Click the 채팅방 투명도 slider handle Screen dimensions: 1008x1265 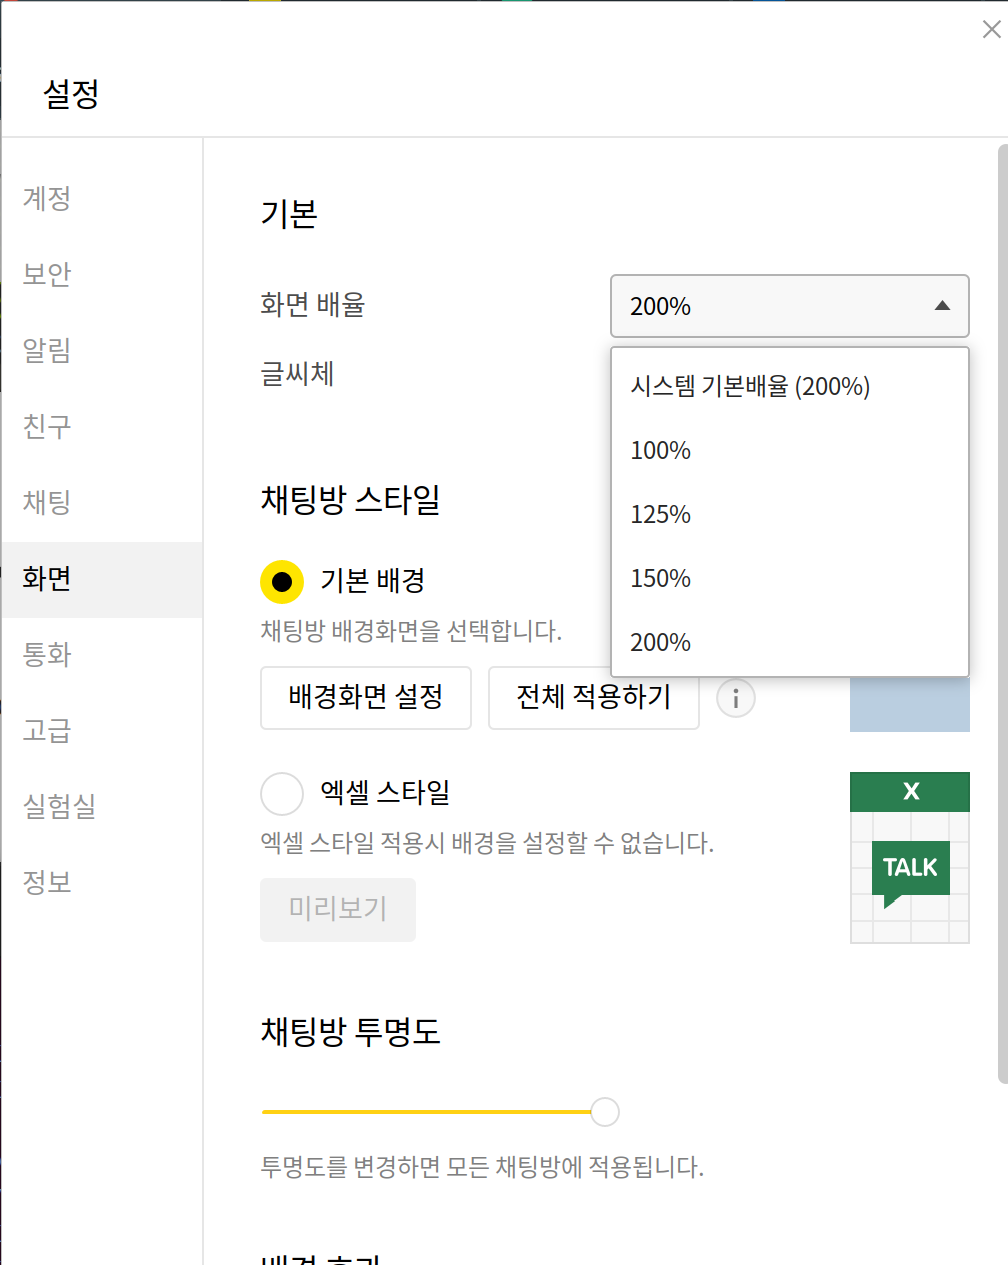point(604,1111)
